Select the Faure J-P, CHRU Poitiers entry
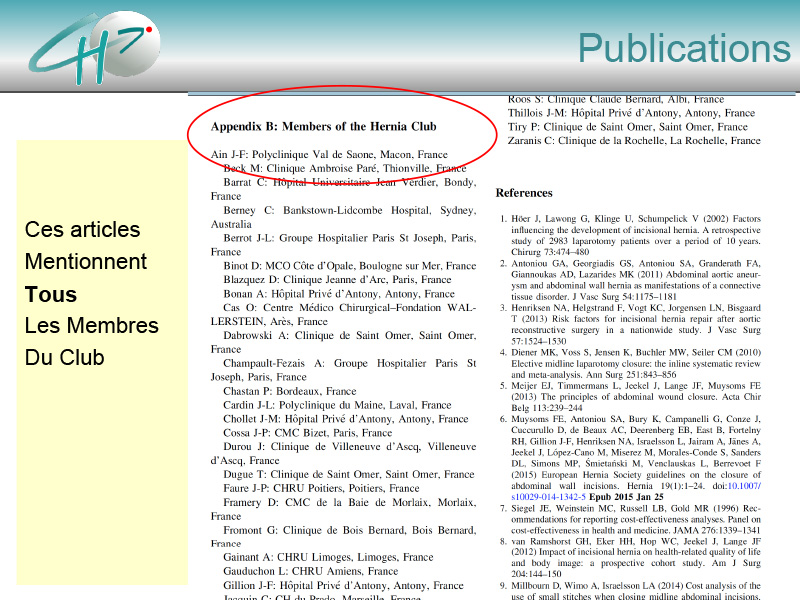This screenshot has height=600, width=800. (x=321, y=488)
